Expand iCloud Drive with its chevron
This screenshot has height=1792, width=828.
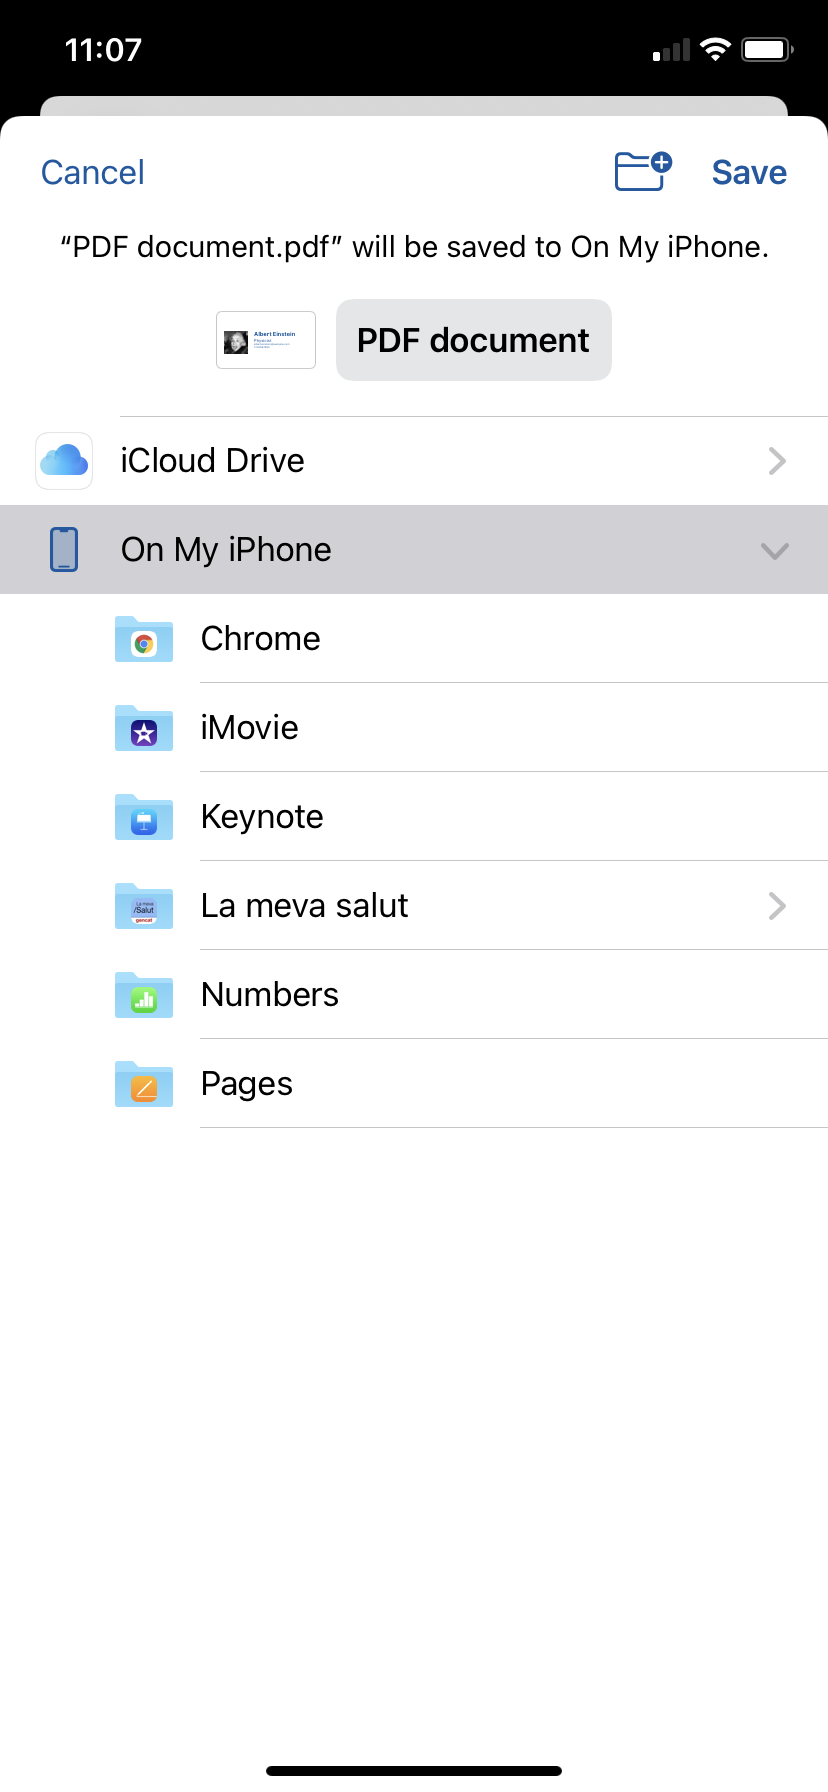pos(777,461)
